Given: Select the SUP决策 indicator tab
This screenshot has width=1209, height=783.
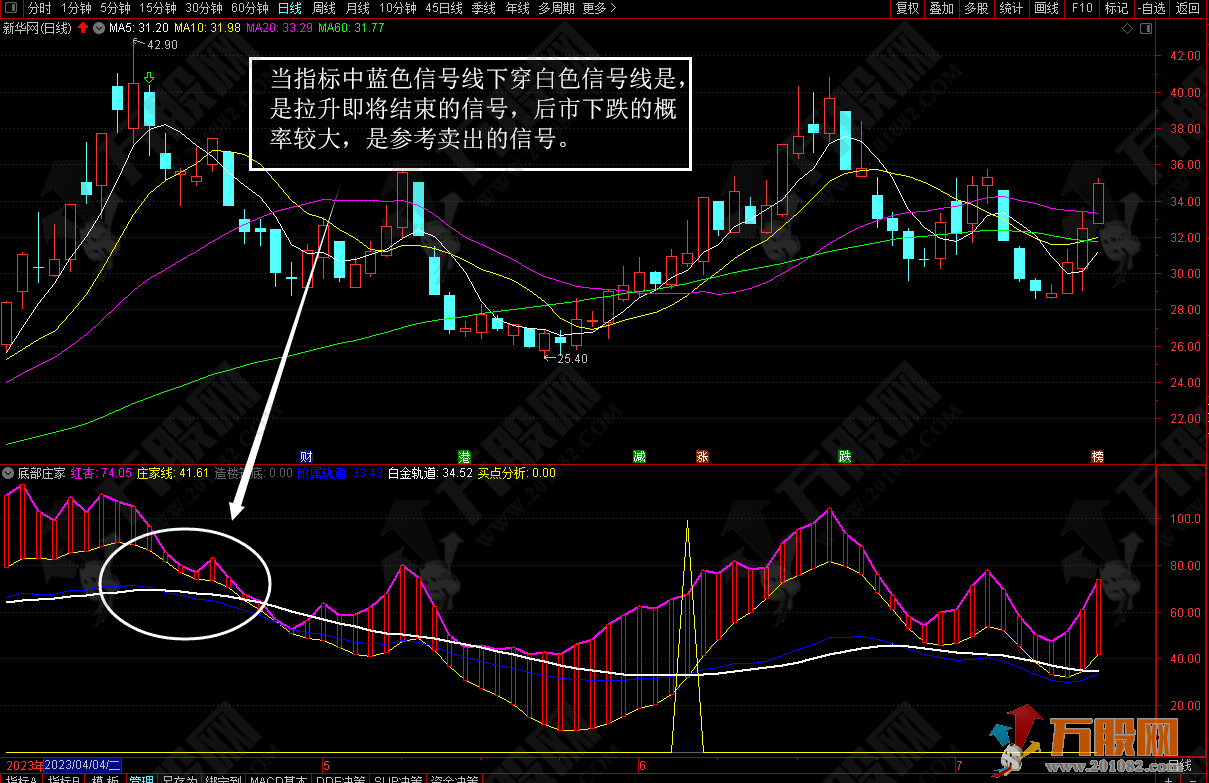Looking at the screenshot, I should point(399,778).
